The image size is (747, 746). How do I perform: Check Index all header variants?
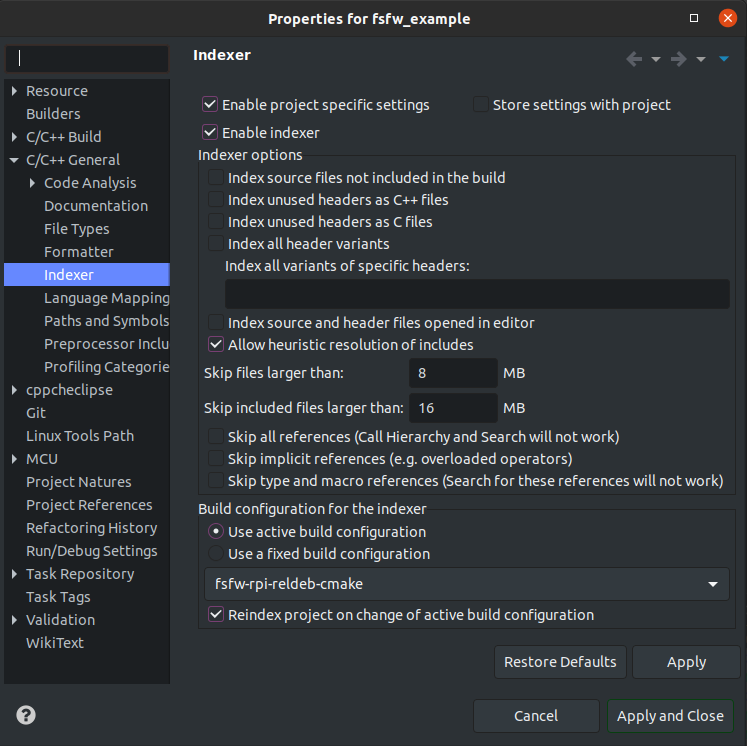[216, 243]
